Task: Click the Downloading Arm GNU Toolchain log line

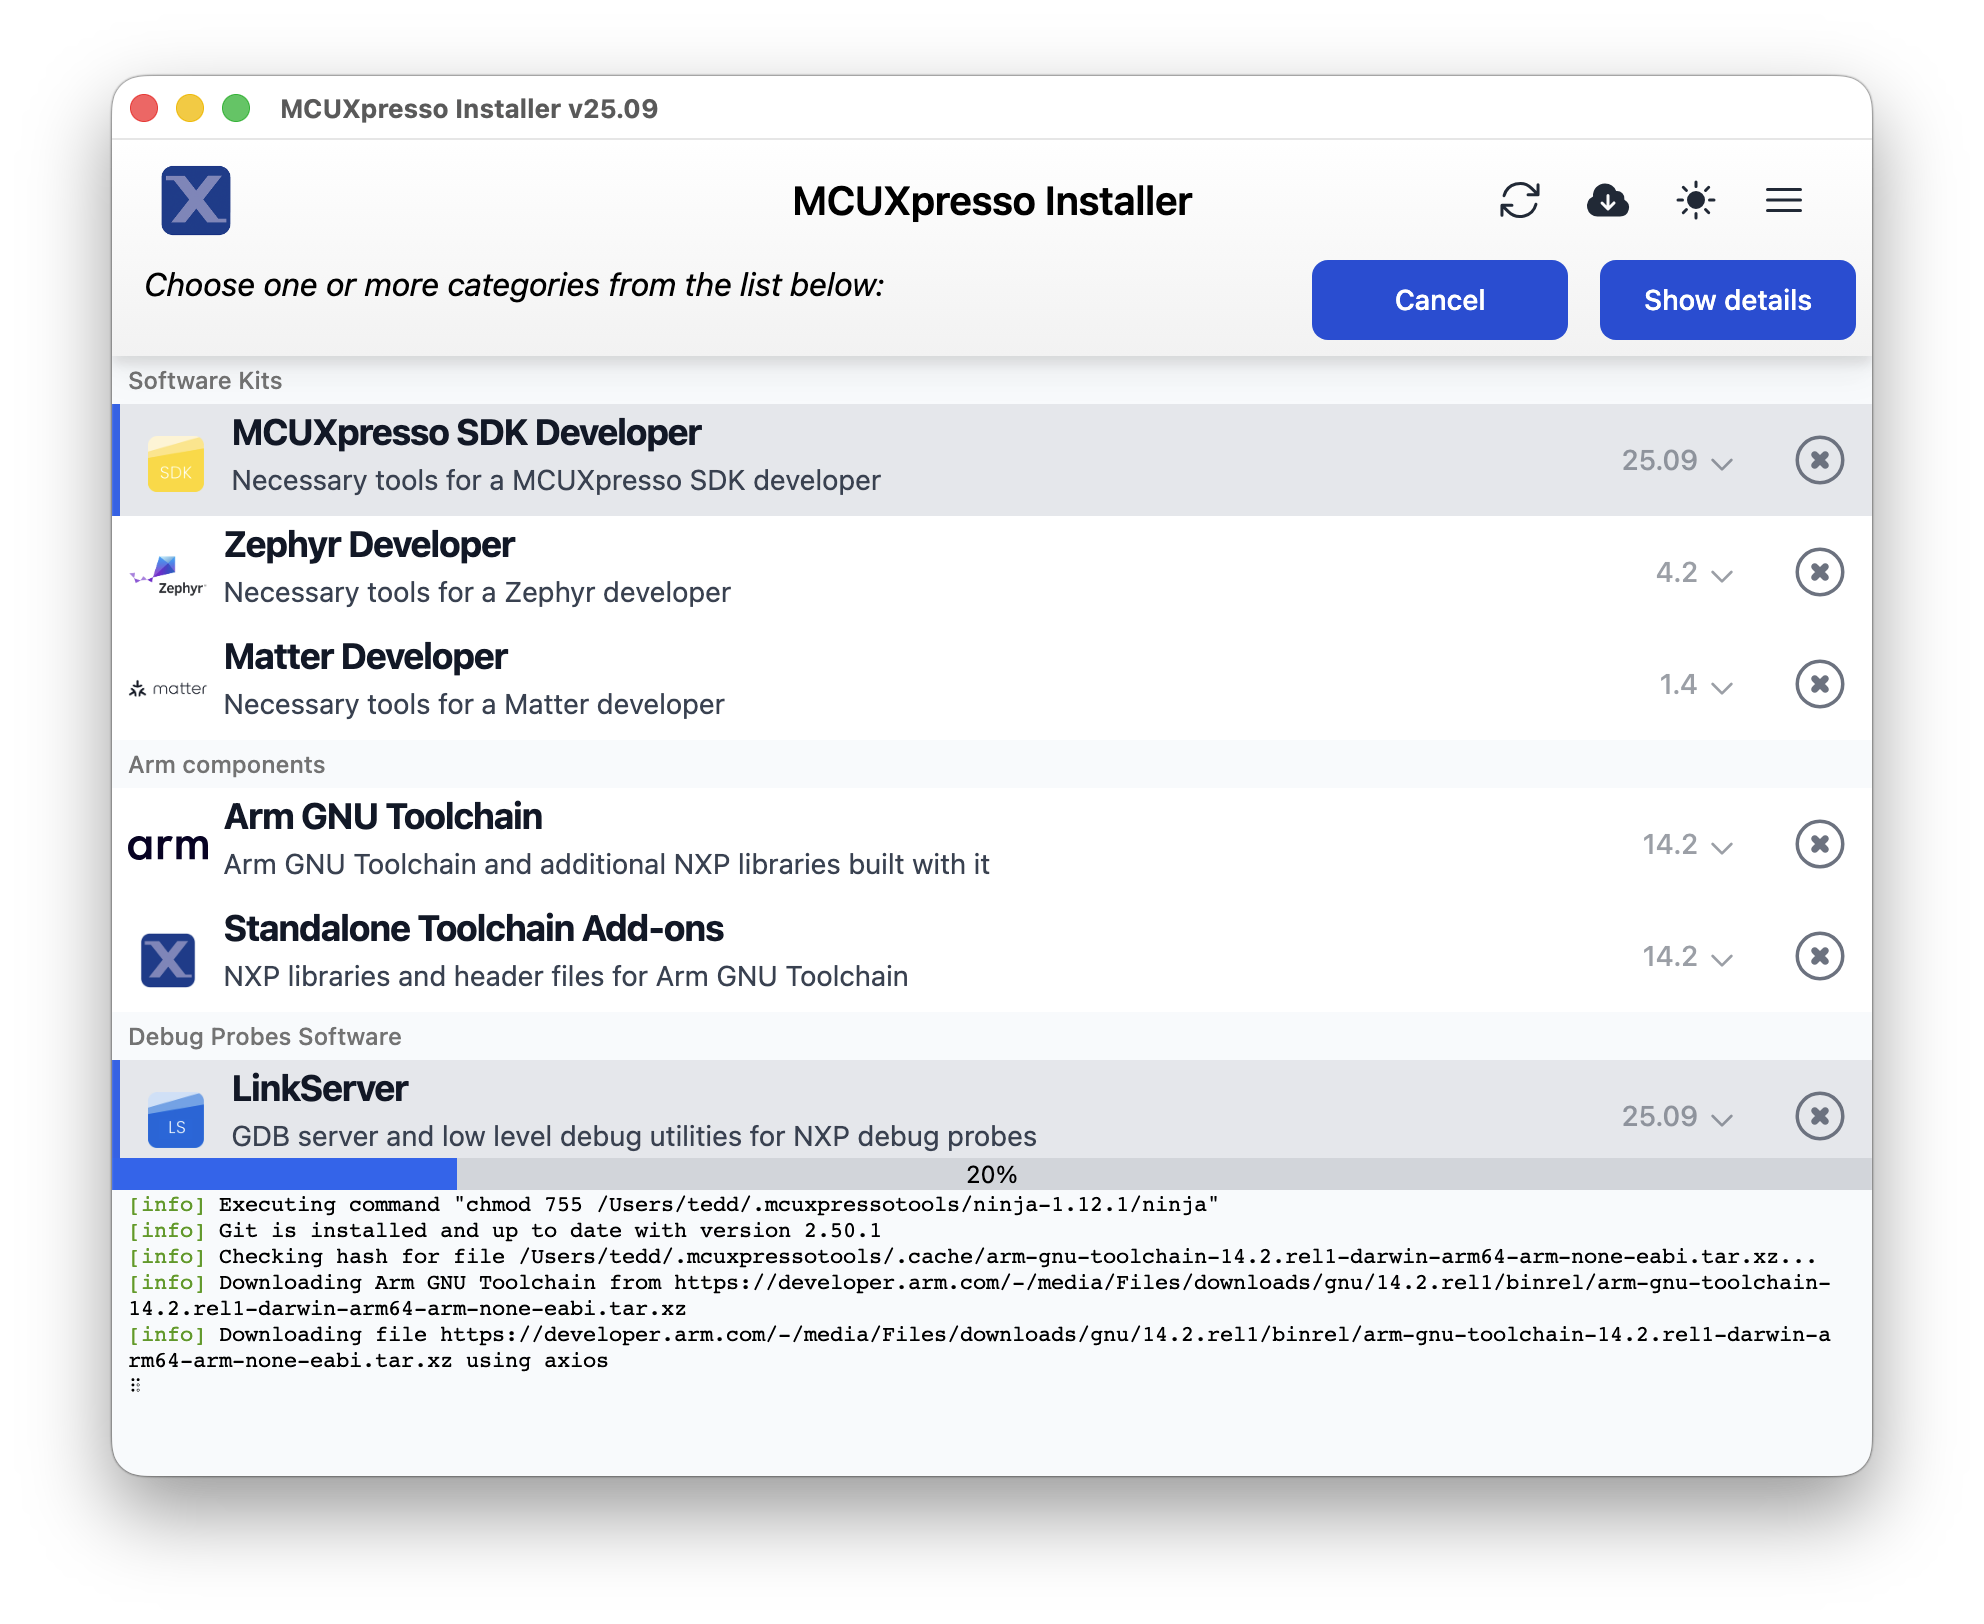Action: 980,1295
